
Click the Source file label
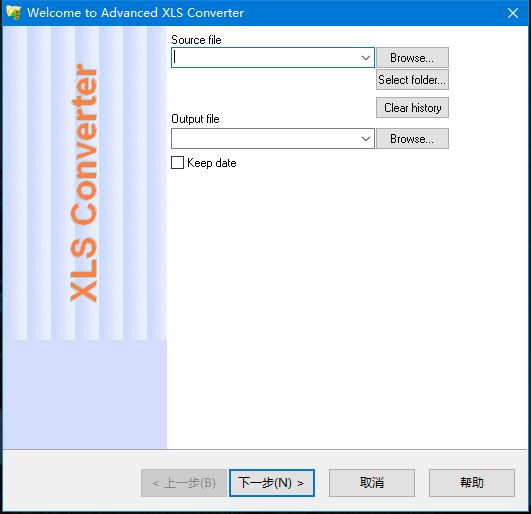tap(196, 40)
